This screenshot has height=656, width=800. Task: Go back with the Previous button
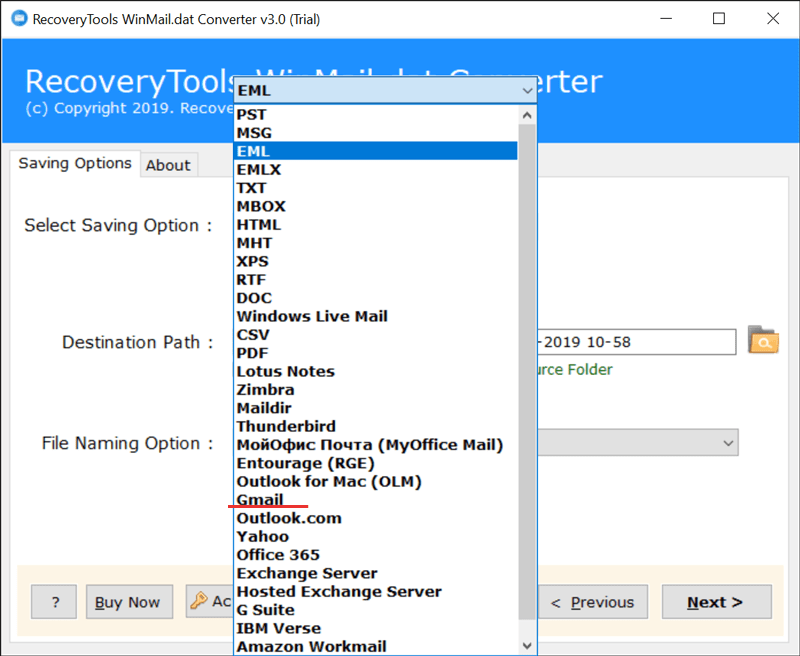(x=595, y=602)
